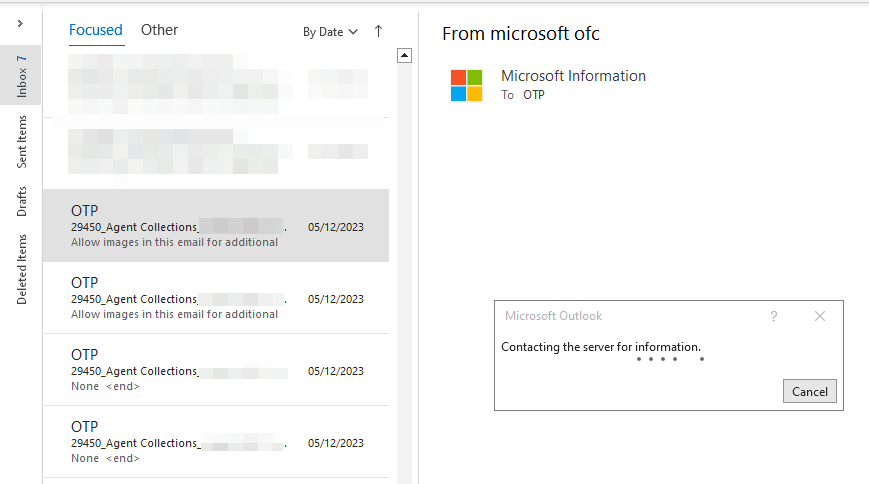This screenshot has width=869, height=484.
Task: Click the sender name Microsoft Information
Action: tap(573, 76)
